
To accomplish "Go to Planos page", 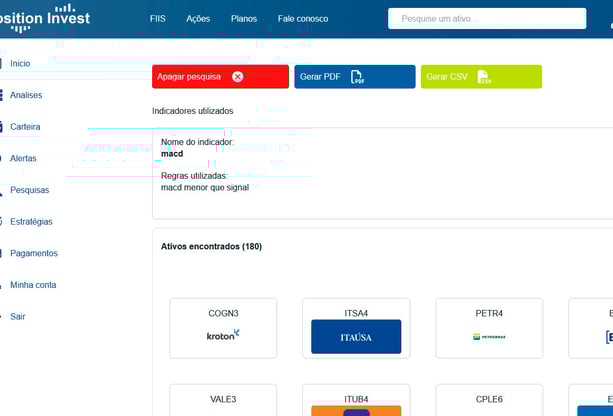I will (x=244, y=19).
